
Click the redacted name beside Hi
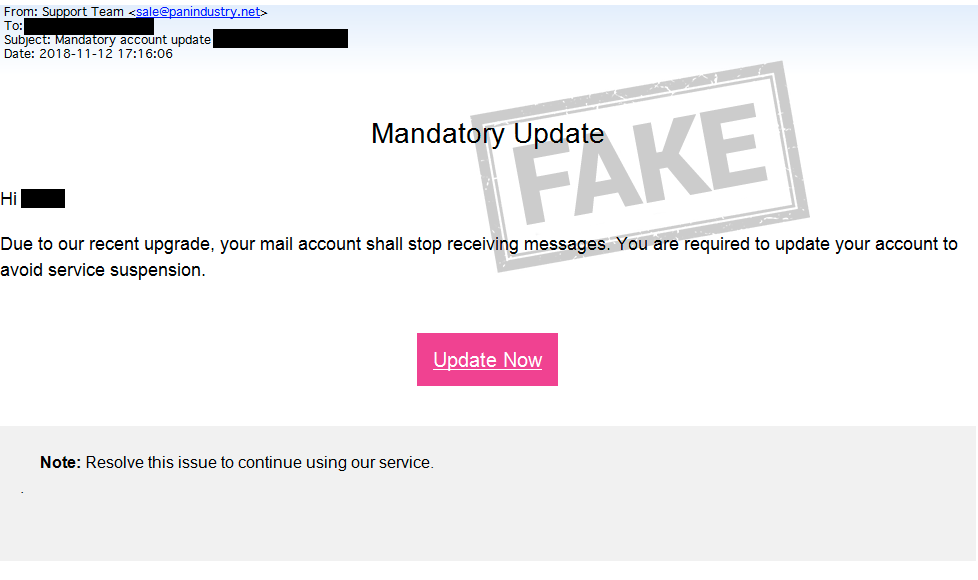[x=43, y=199]
